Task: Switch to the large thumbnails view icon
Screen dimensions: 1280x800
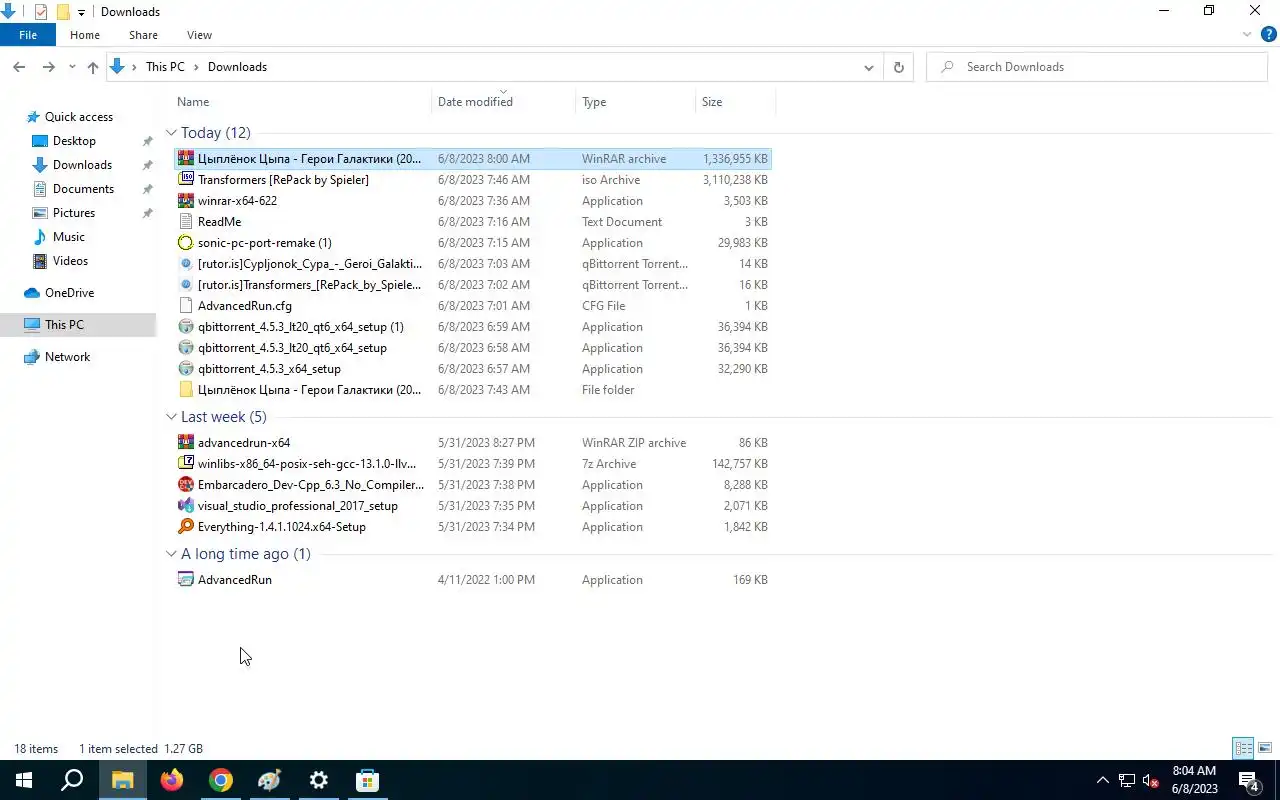Action: [x=1265, y=748]
